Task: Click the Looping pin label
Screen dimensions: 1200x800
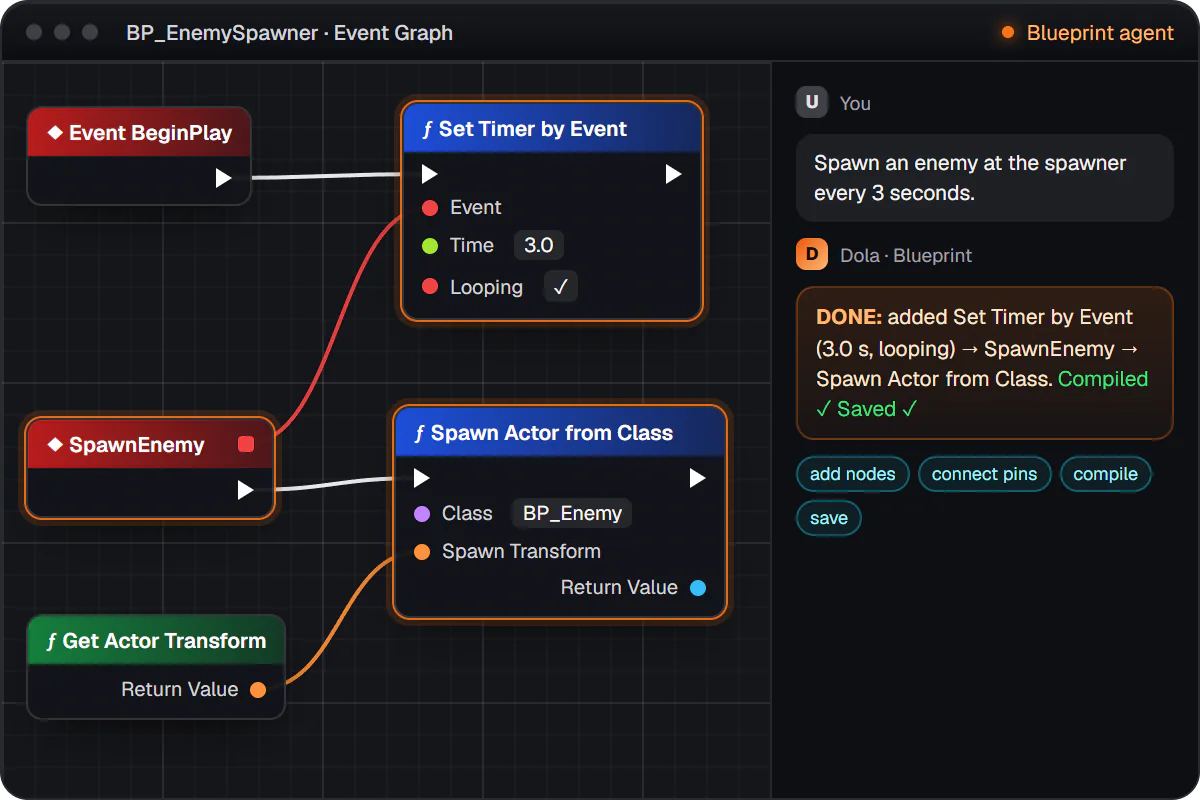Action: [x=486, y=287]
